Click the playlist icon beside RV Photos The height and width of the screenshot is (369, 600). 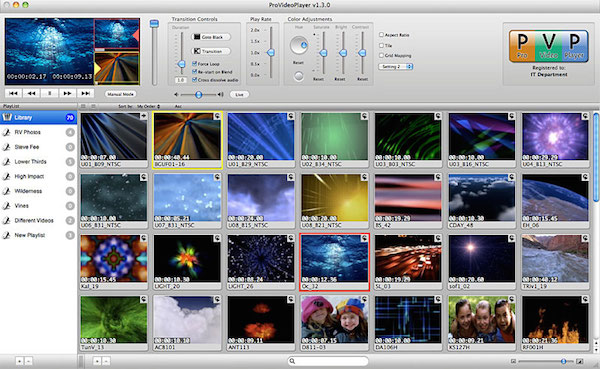(x=7, y=132)
